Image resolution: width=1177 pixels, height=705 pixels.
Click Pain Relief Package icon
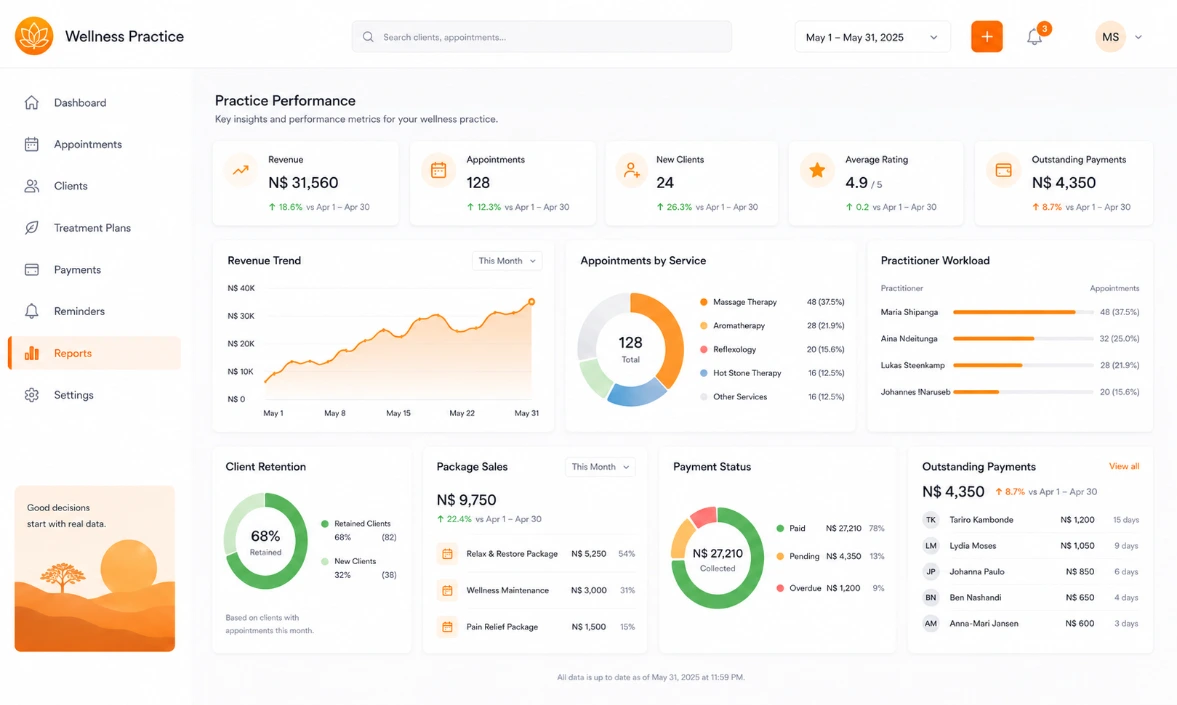447,627
